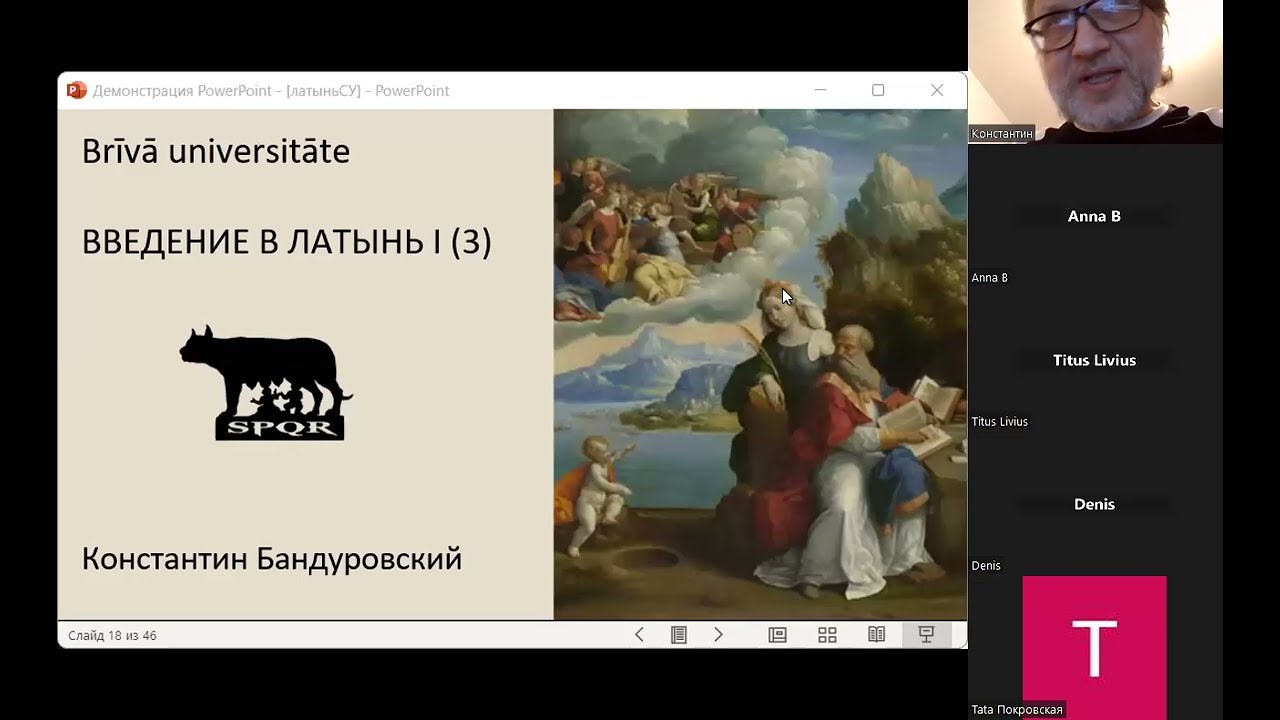The height and width of the screenshot is (720, 1280).
Task: Start Slide Show view icon
Action: pyautogui.click(x=926, y=635)
